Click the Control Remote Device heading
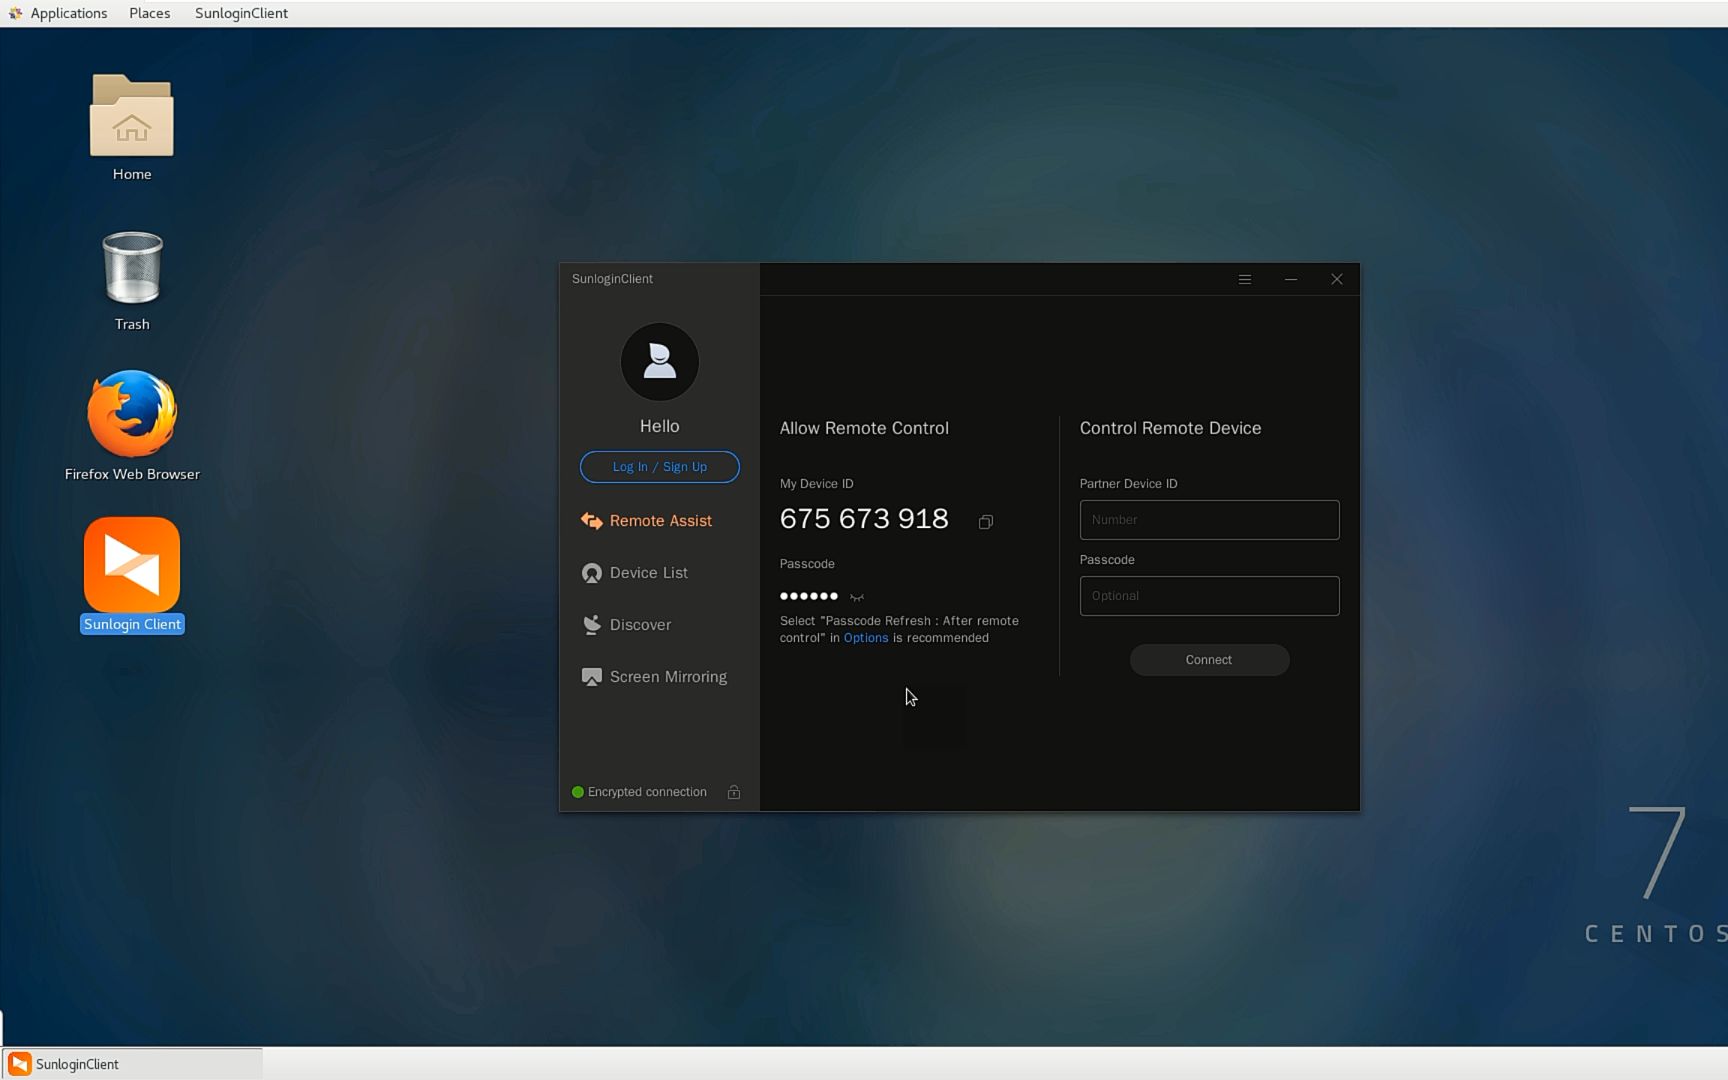The height and width of the screenshot is (1080, 1728). click(x=1170, y=428)
